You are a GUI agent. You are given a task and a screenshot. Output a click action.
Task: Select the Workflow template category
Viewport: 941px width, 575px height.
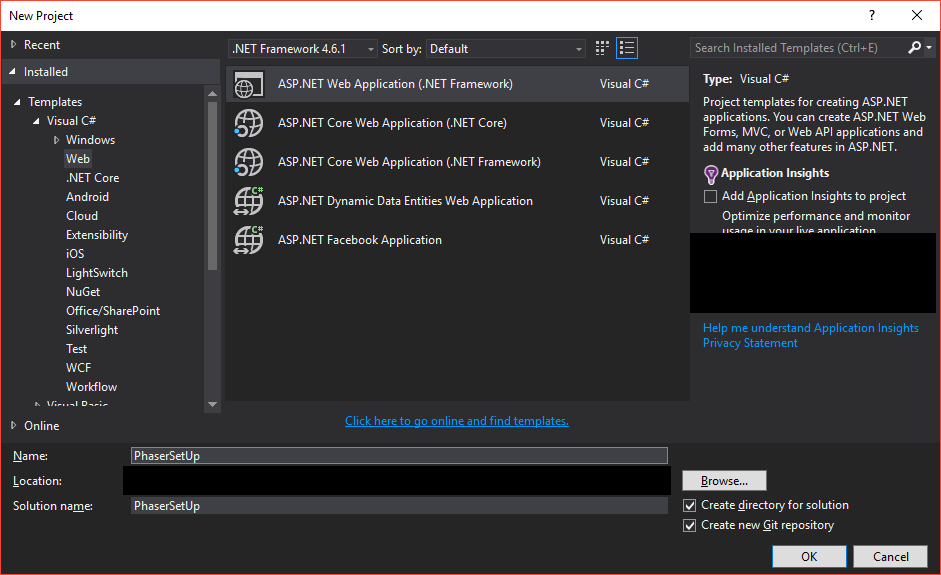(x=91, y=387)
